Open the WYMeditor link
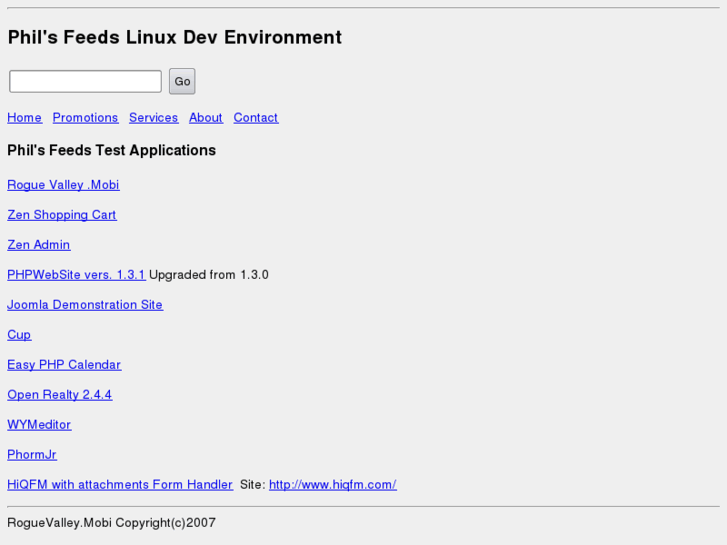The height and width of the screenshot is (545, 727). point(39,425)
